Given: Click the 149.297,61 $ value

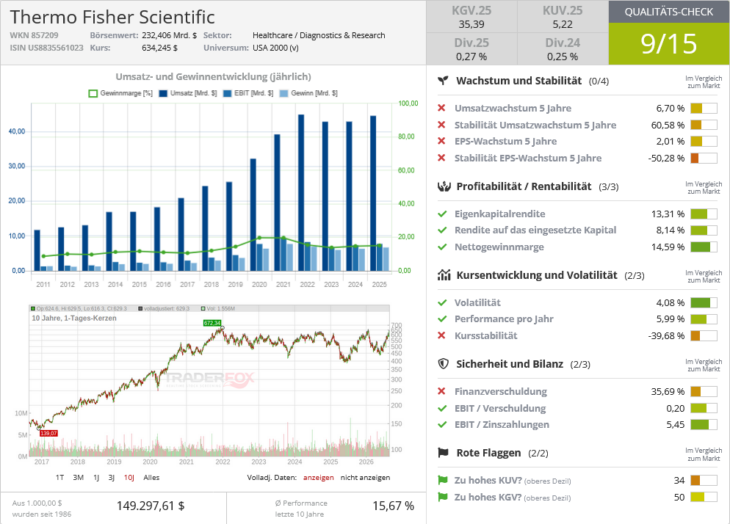Looking at the screenshot, I should click(x=150, y=506).
